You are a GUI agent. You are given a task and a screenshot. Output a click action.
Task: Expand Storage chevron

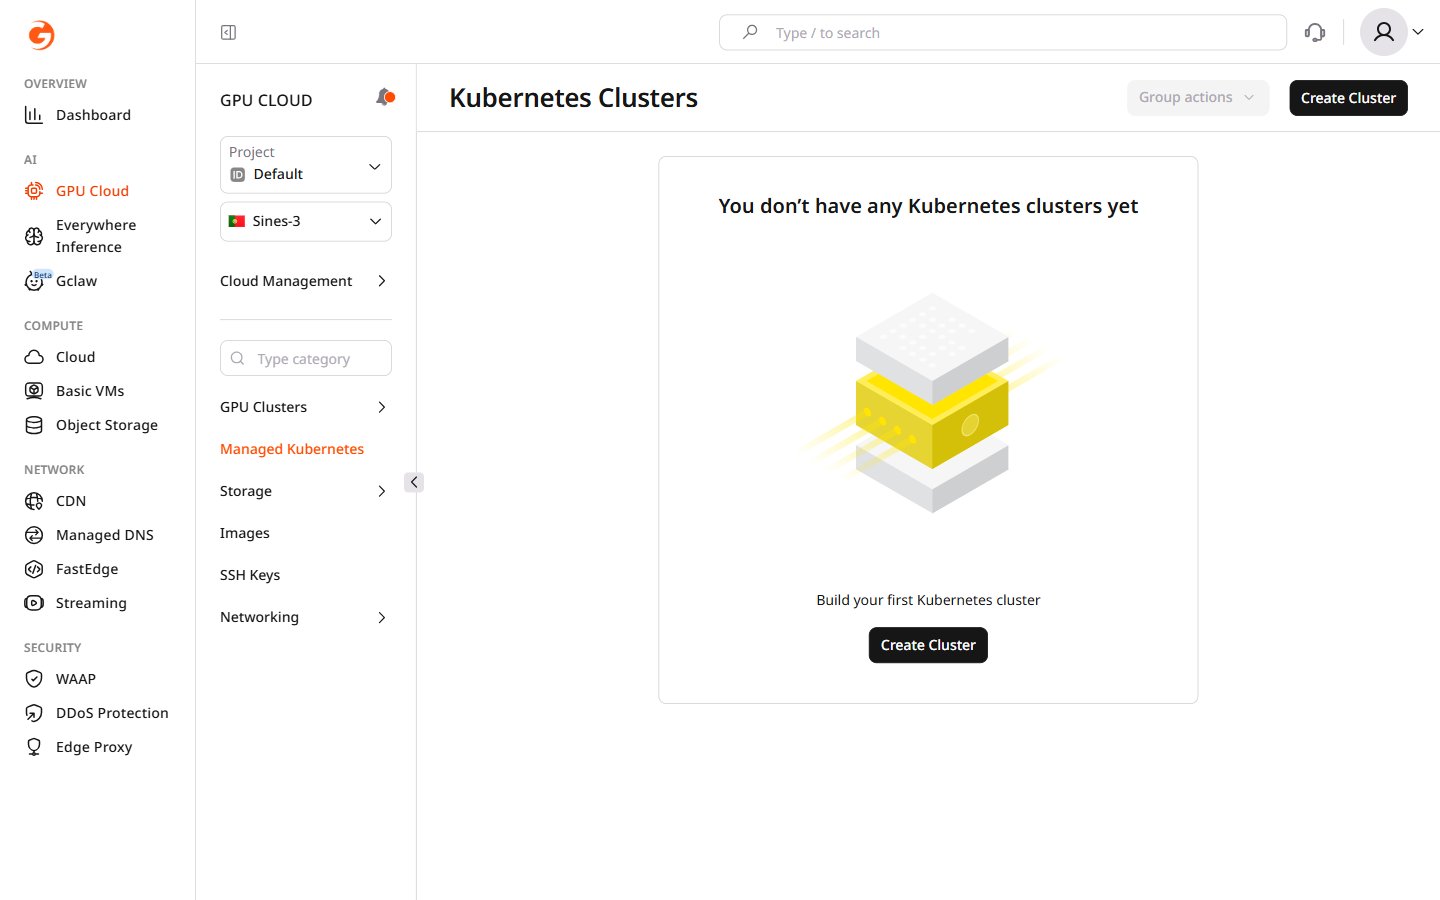382,491
